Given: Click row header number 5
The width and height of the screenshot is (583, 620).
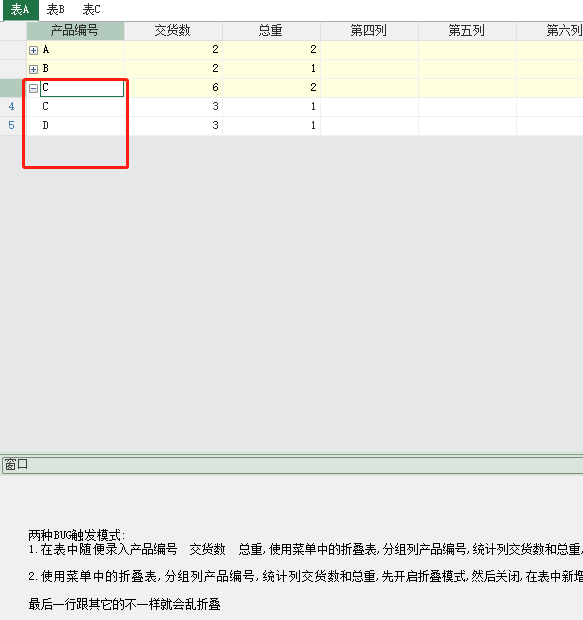Looking at the screenshot, I should (x=12, y=125).
